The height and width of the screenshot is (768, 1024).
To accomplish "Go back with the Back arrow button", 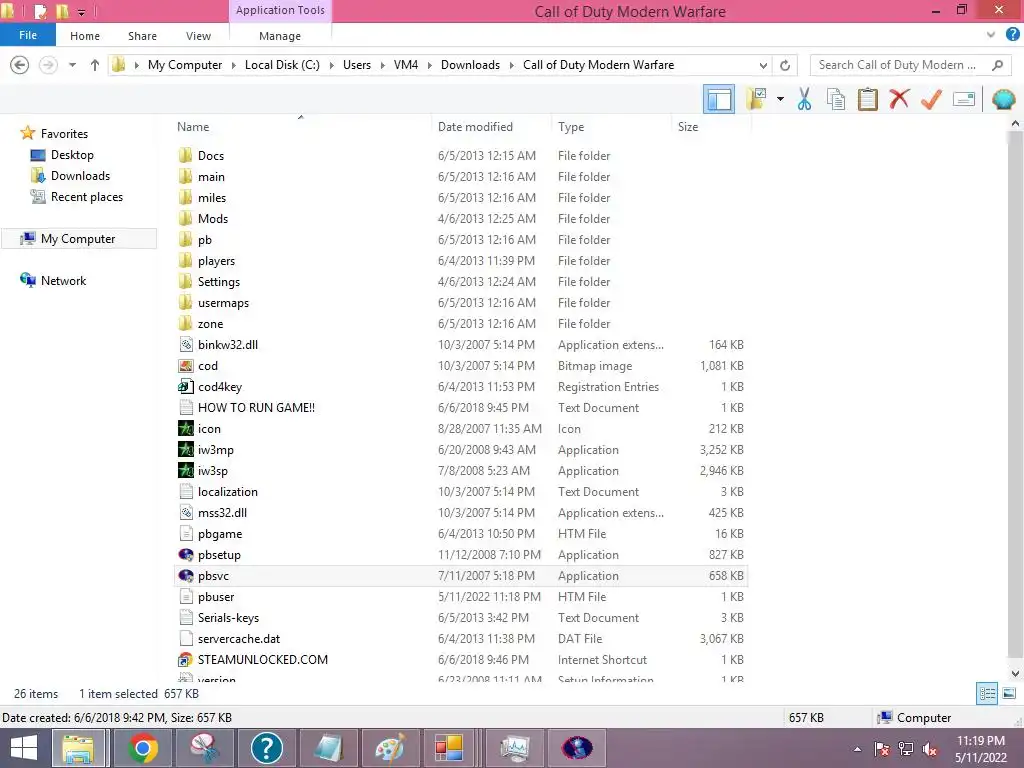I will [x=20, y=65].
